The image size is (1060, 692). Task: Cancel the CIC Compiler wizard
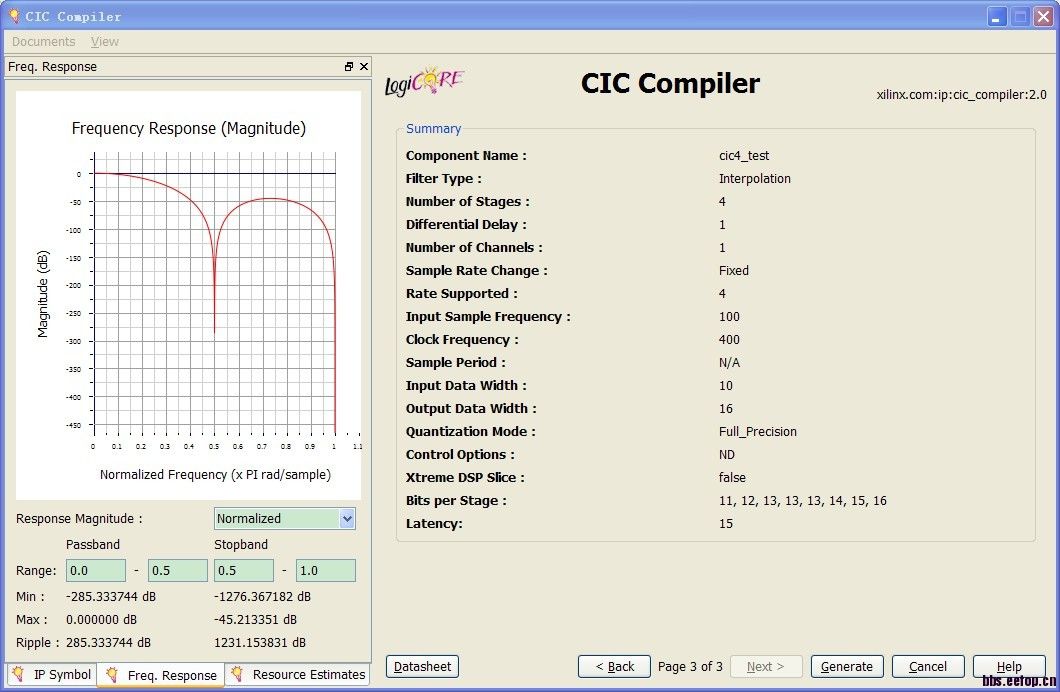[928, 666]
